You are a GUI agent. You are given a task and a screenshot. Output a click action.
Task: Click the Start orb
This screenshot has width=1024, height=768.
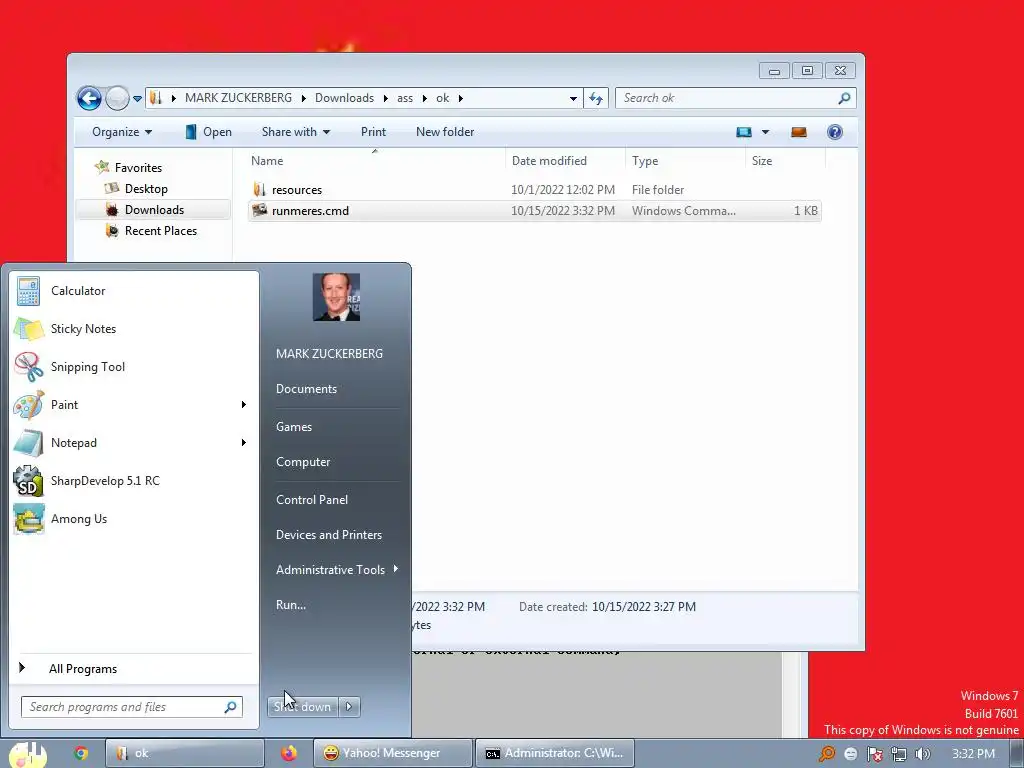[x=27, y=754]
